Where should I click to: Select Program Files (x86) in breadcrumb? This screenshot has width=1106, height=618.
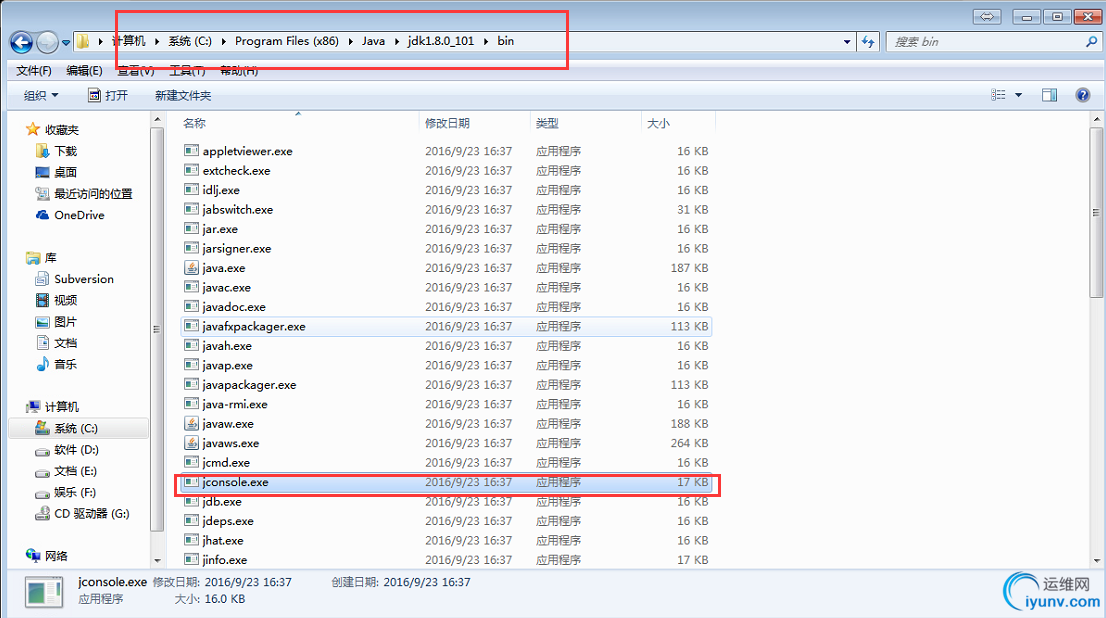click(286, 41)
